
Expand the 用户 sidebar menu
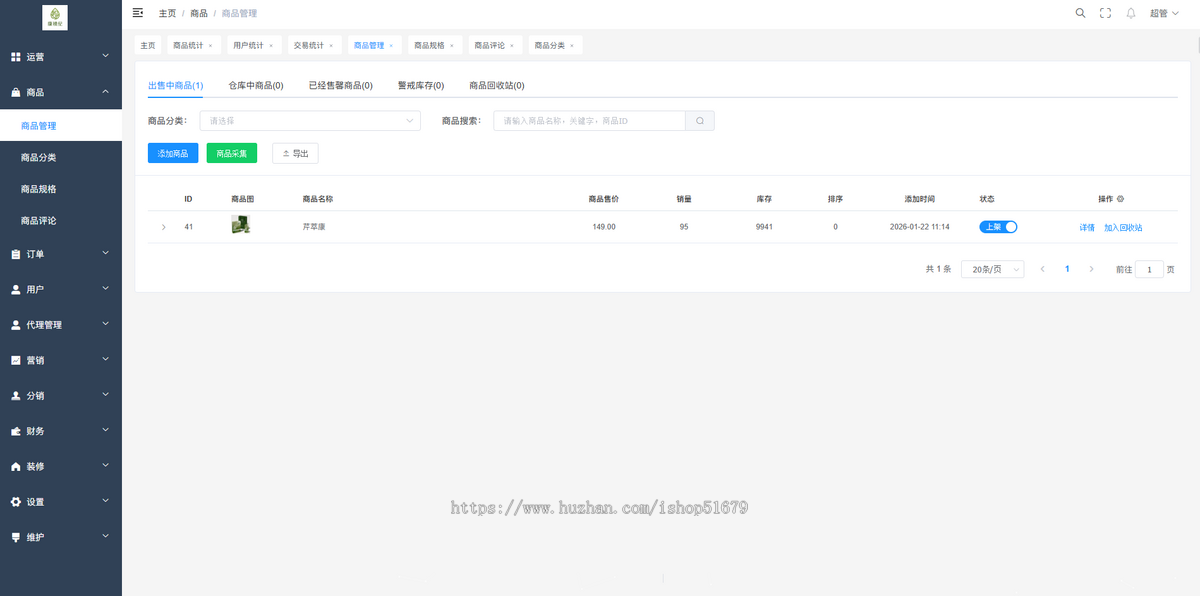tap(61, 289)
